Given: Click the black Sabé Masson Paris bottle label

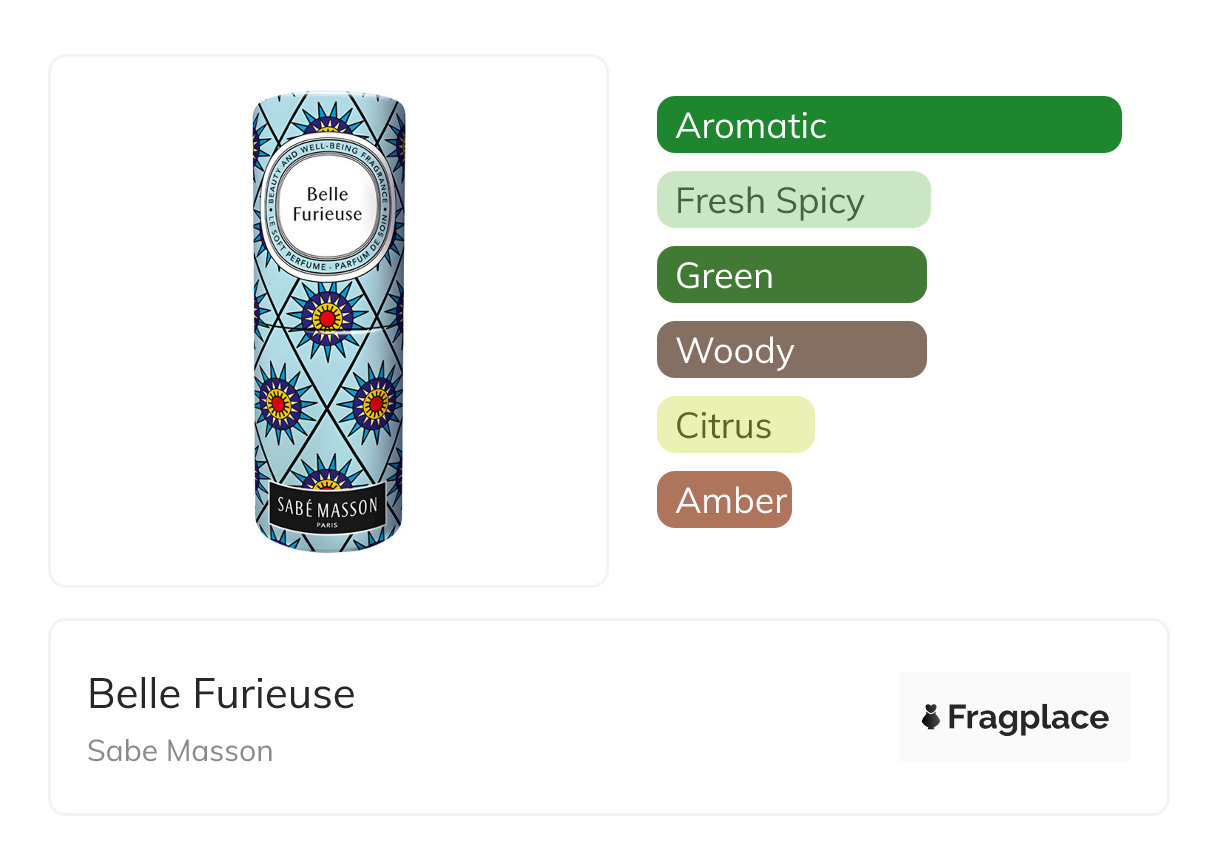Looking at the screenshot, I should click(x=328, y=509).
